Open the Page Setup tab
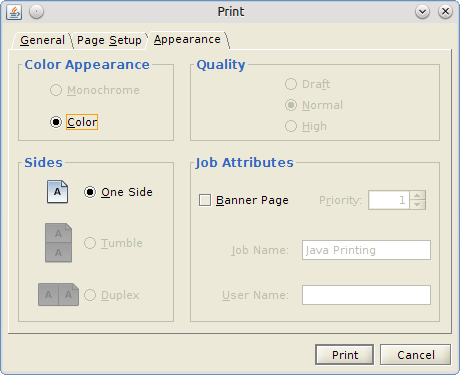 pos(109,40)
